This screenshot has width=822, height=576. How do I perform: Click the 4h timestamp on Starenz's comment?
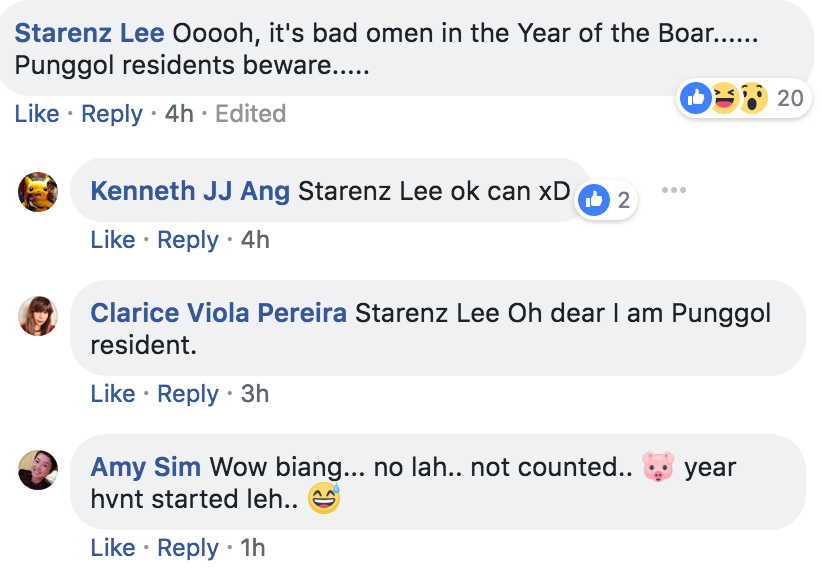point(179,114)
